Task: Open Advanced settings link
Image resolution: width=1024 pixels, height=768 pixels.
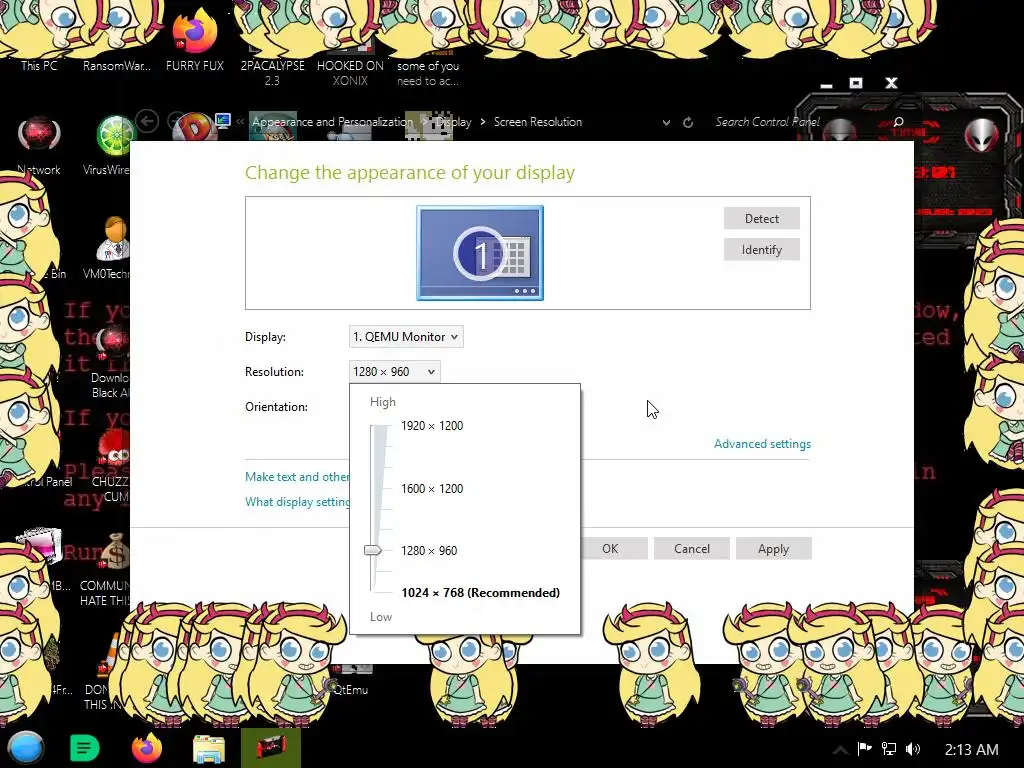Action: click(762, 443)
